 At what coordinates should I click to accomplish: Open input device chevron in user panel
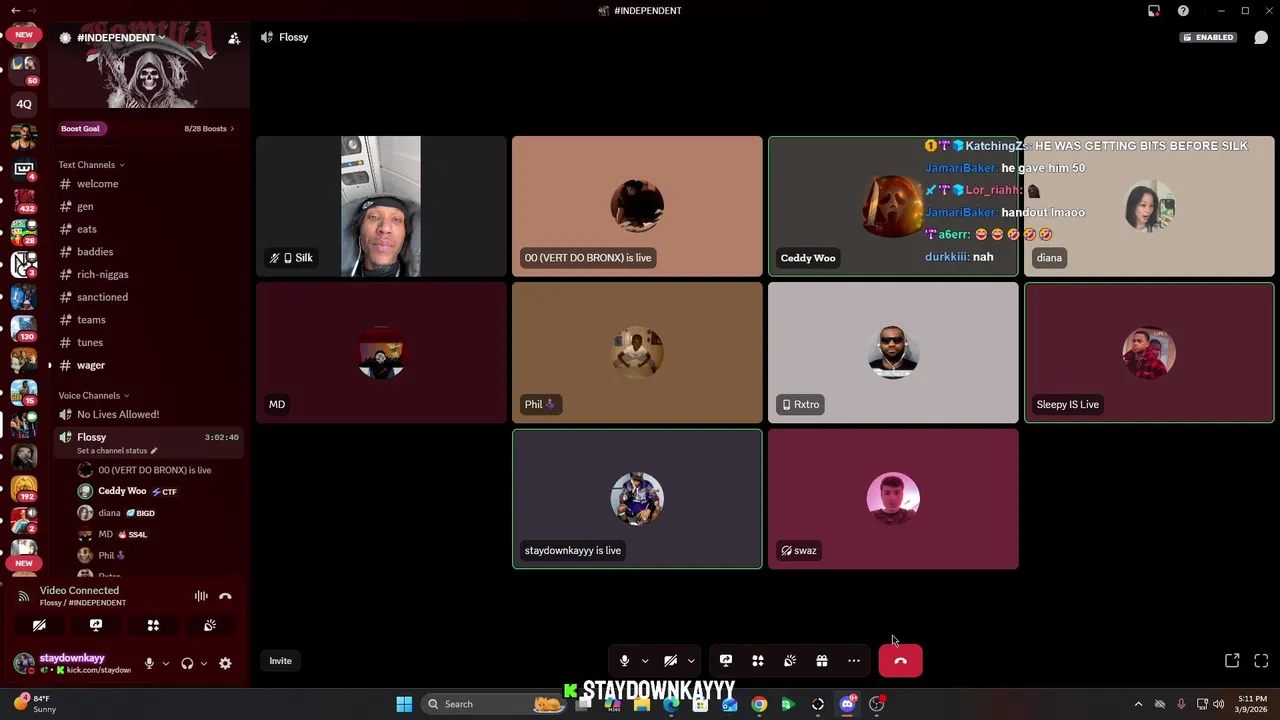166,663
